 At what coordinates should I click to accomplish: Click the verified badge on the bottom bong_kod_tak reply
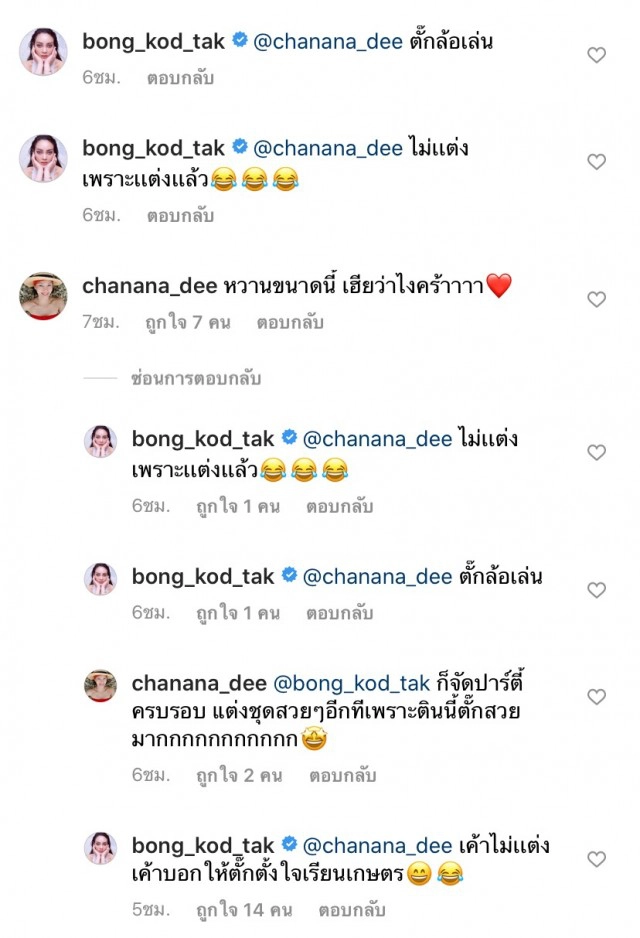(290, 845)
